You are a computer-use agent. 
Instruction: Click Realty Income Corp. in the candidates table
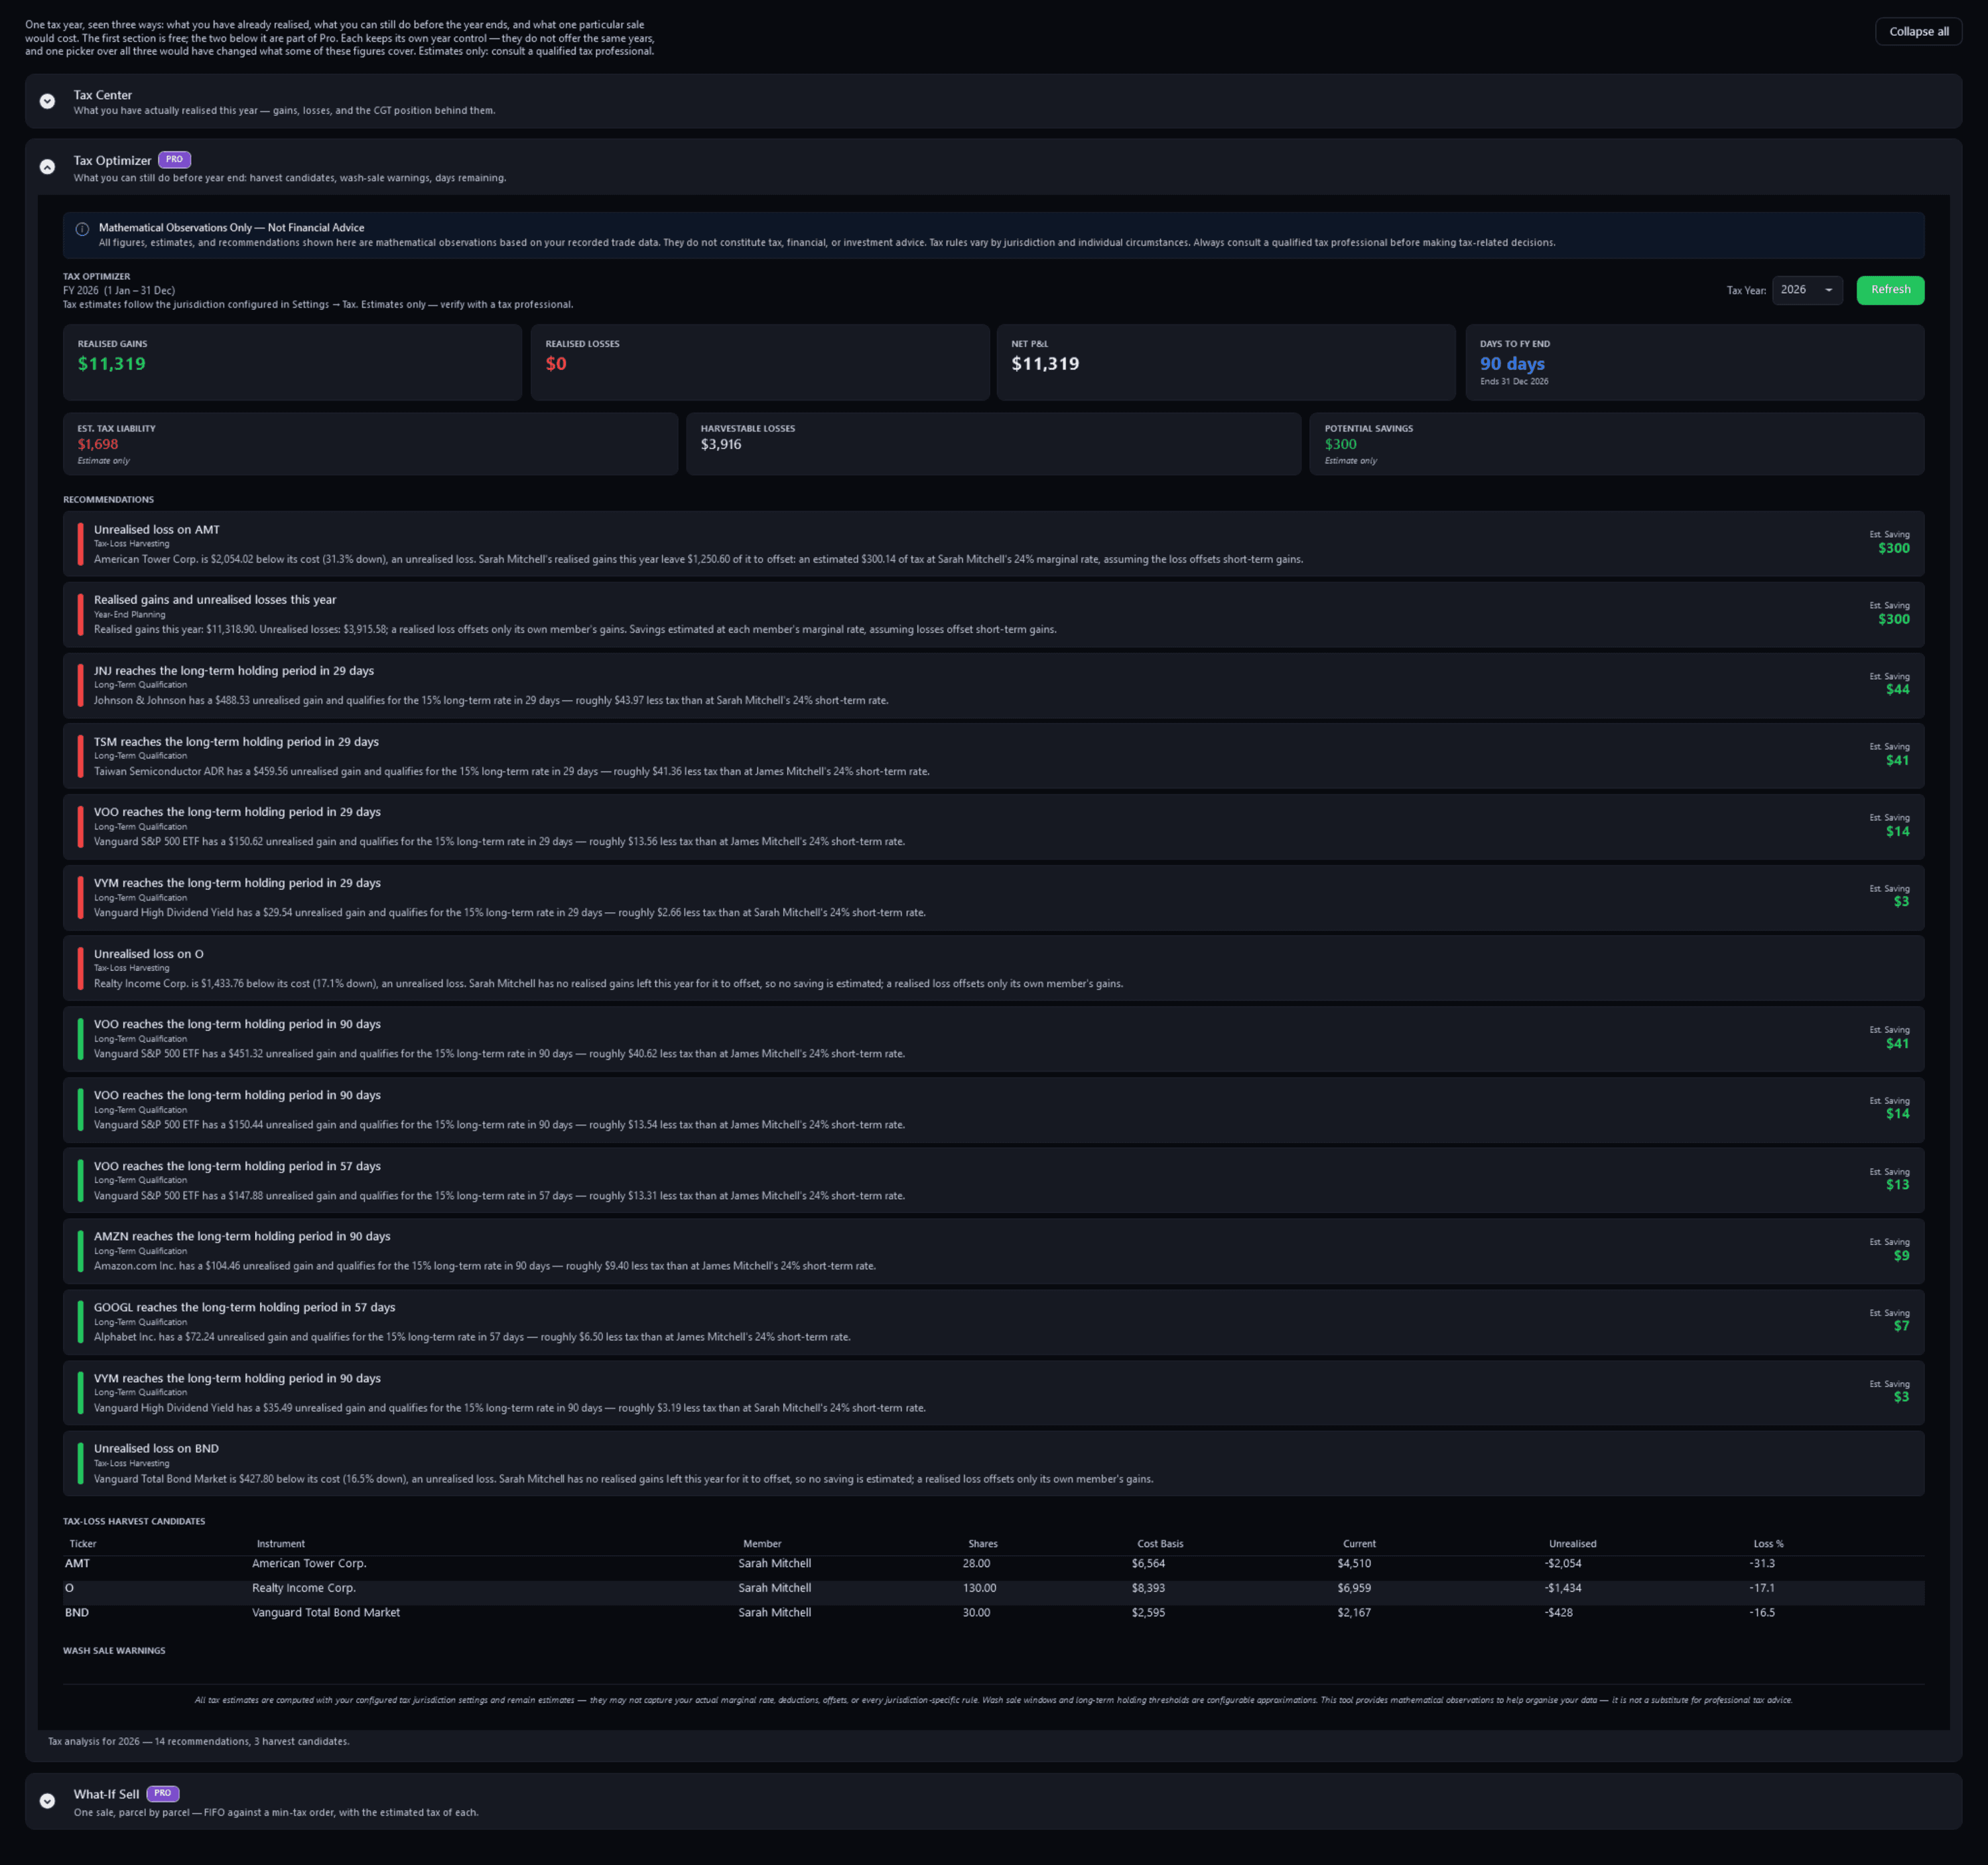pos(304,1588)
